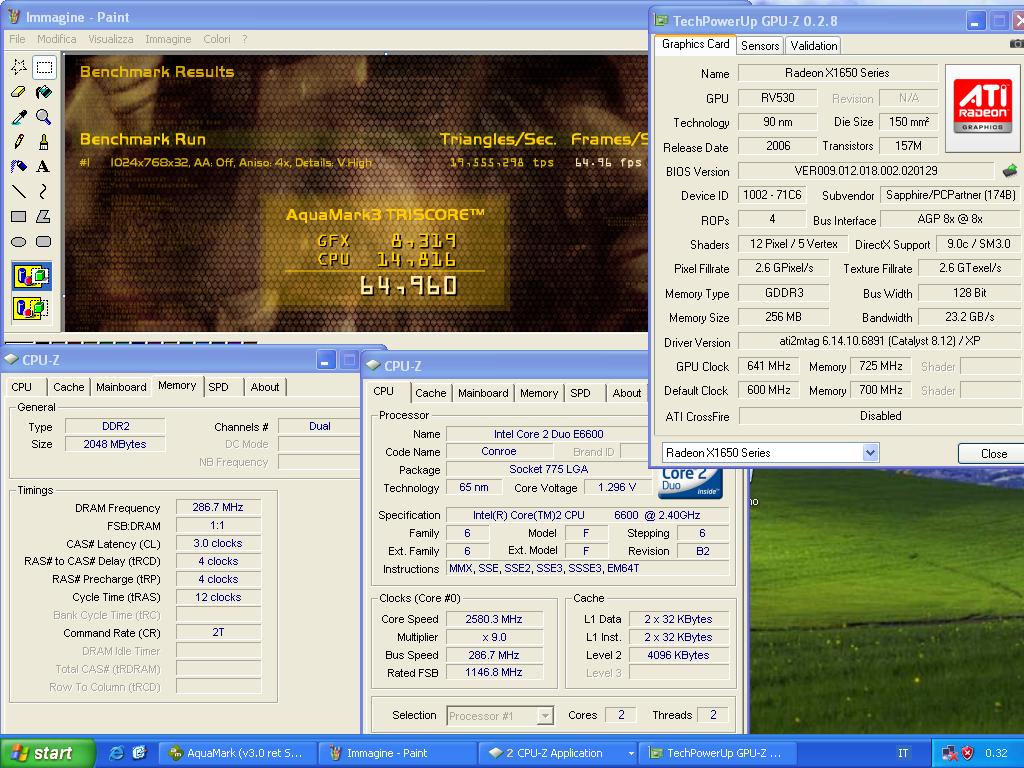Select the Curve tool in Paint

(x=44, y=191)
